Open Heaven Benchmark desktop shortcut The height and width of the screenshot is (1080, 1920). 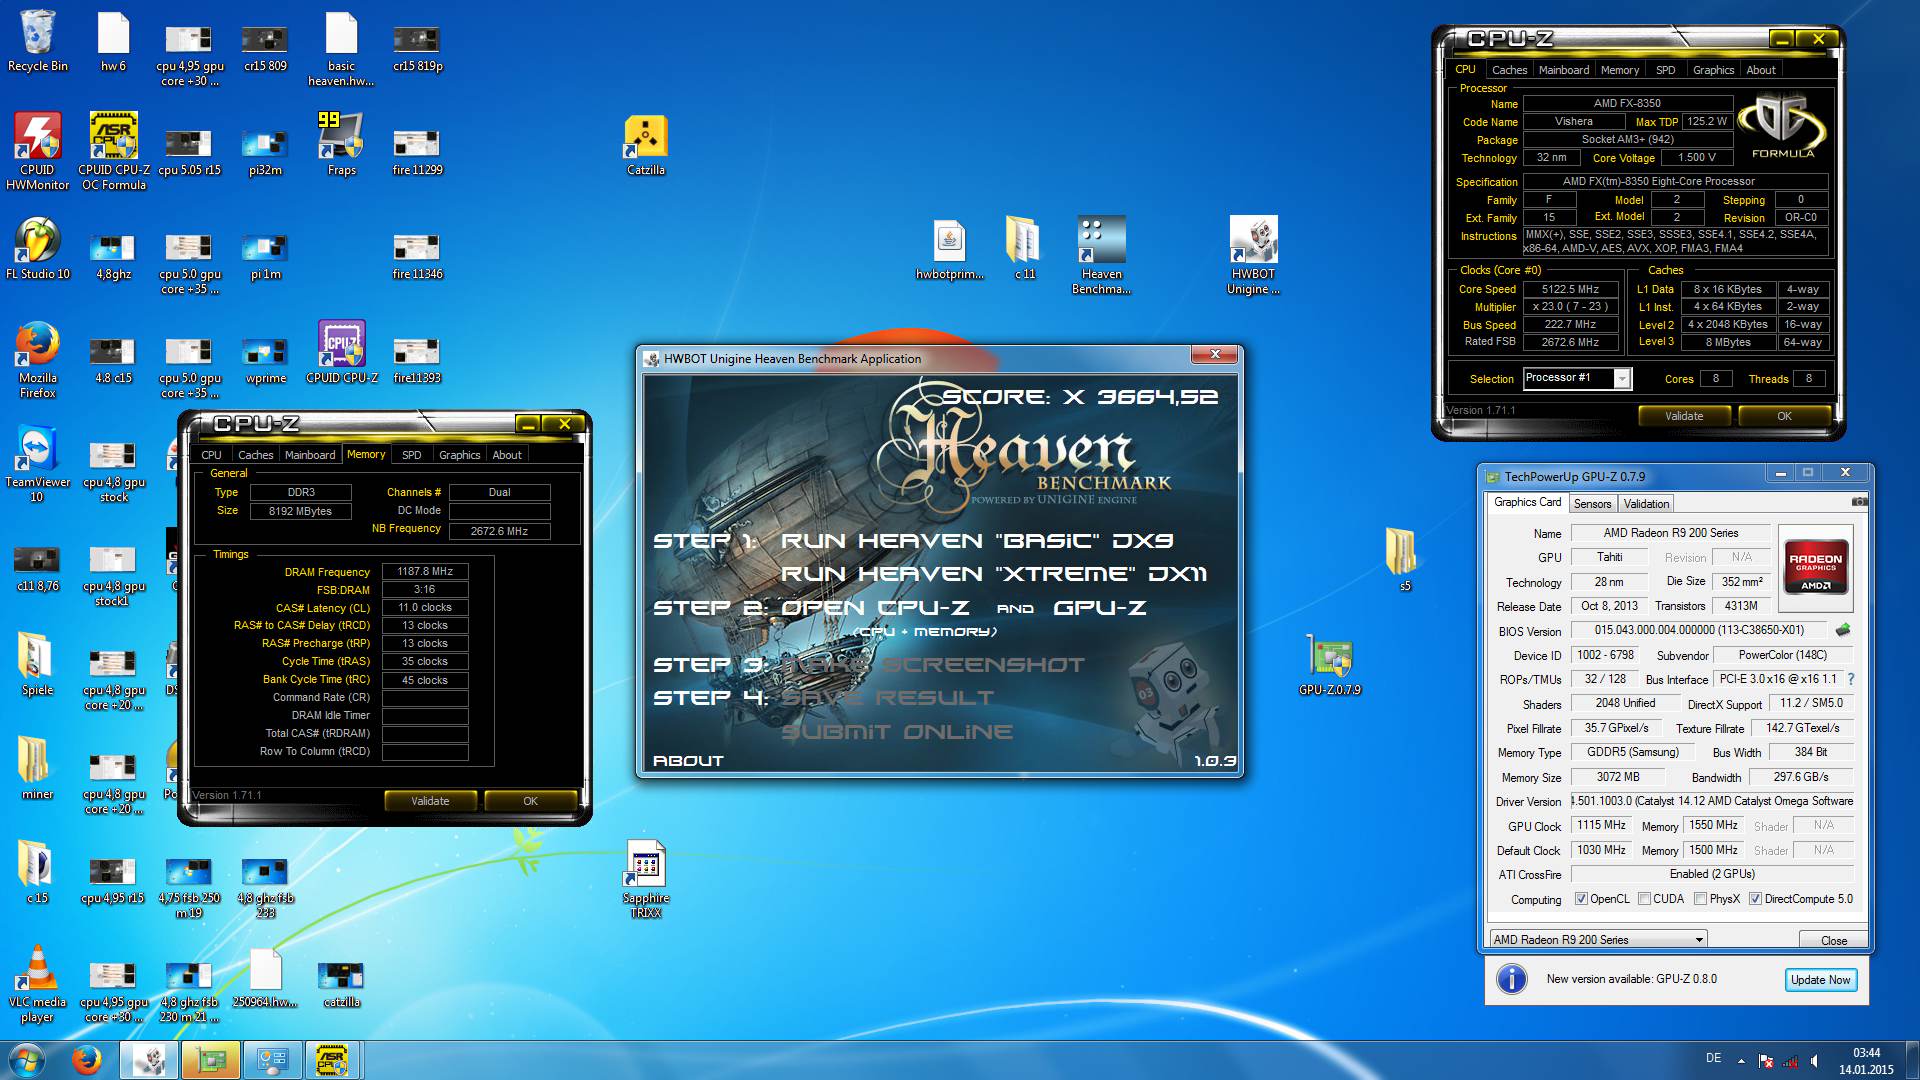[1101, 256]
